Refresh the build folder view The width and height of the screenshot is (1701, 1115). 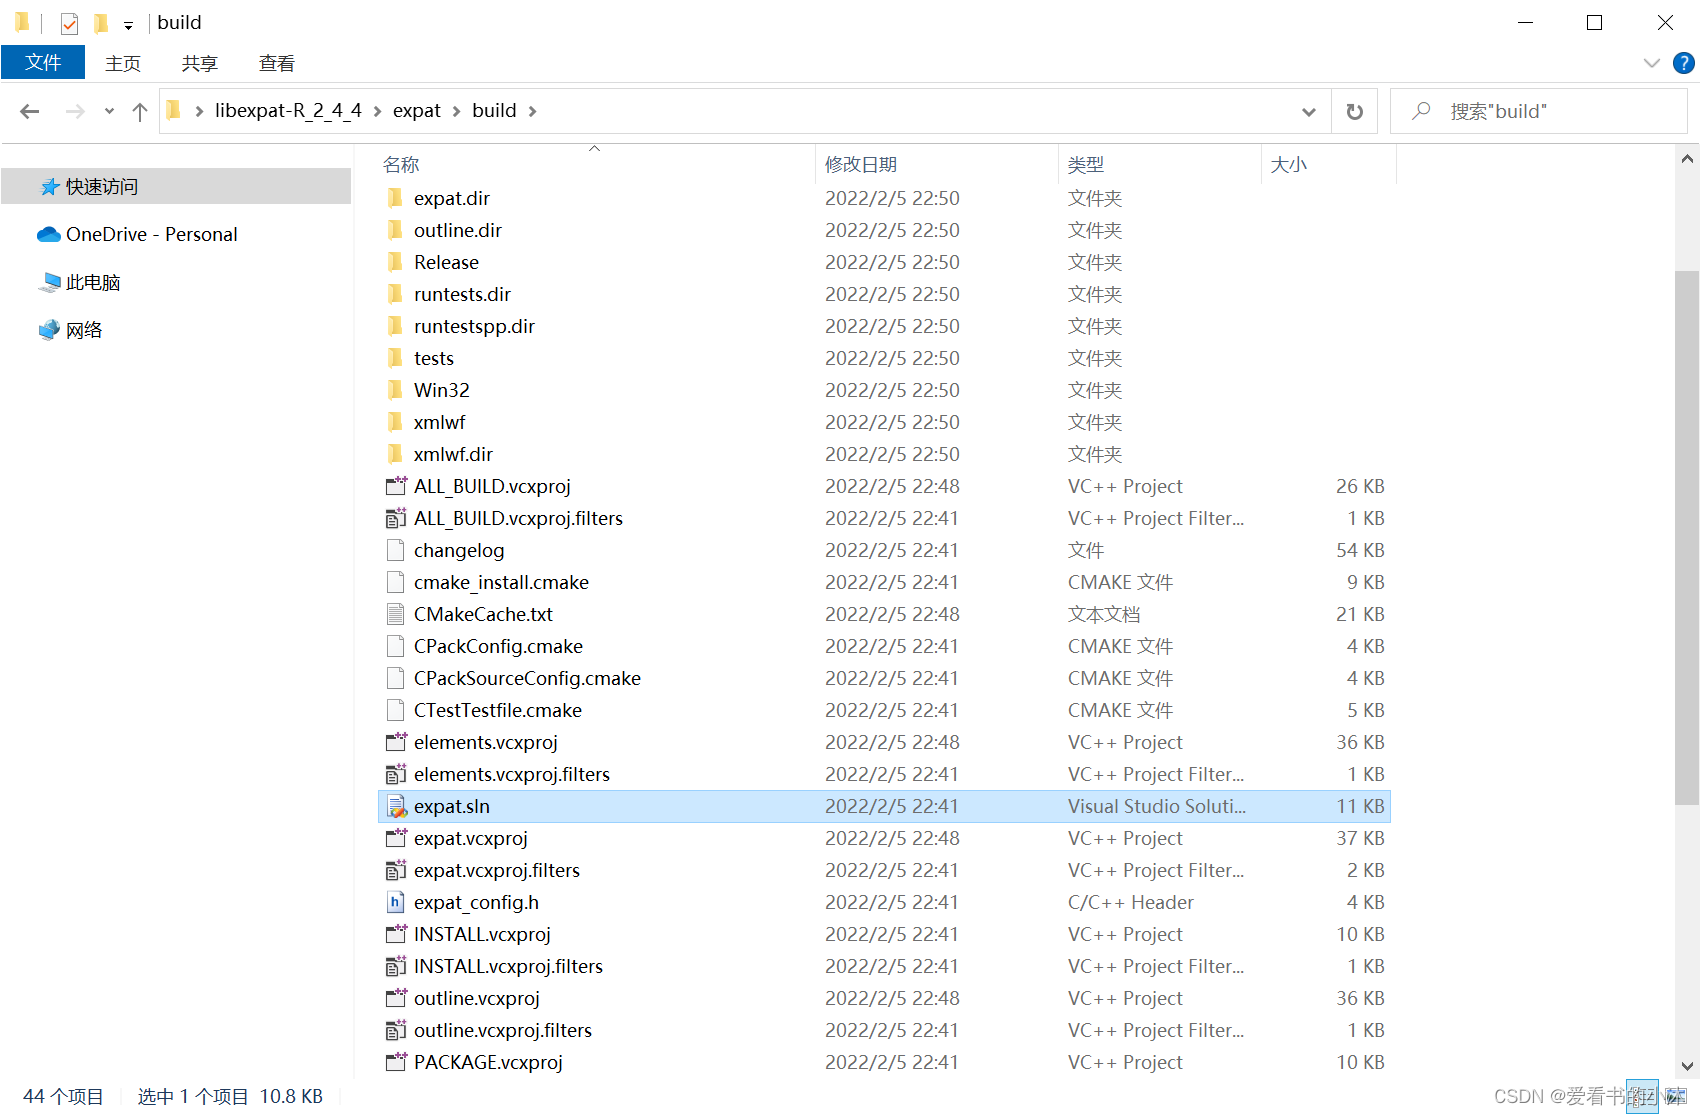1355,111
